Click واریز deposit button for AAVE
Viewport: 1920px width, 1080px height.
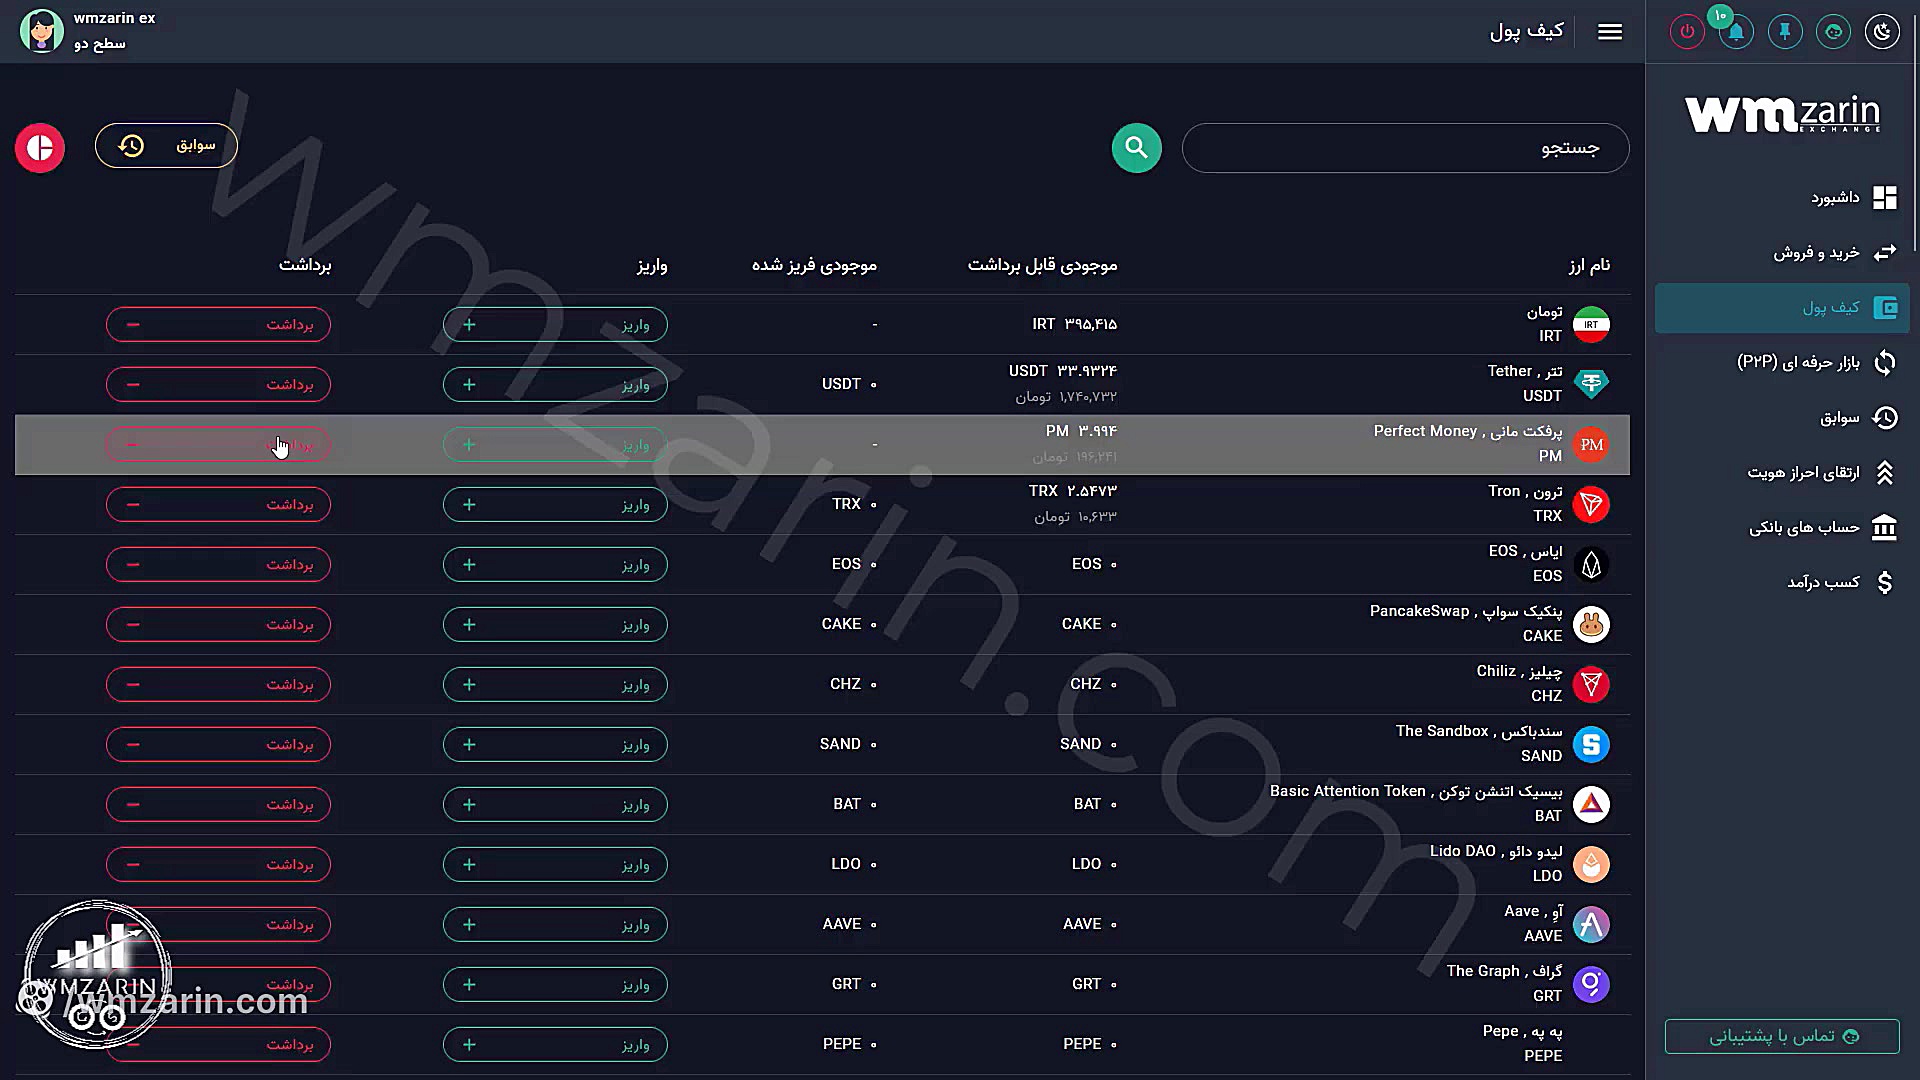click(x=555, y=924)
